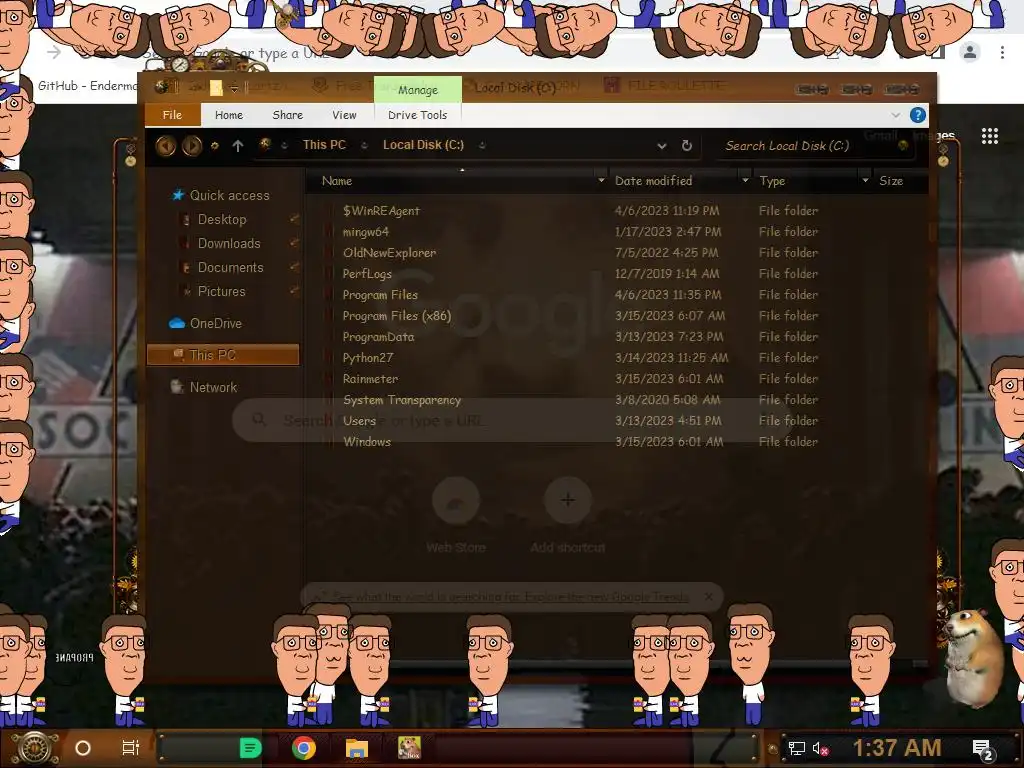Open the Date modified column filter dropdown
The width and height of the screenshot is (1024, 768).
(745, 180)
